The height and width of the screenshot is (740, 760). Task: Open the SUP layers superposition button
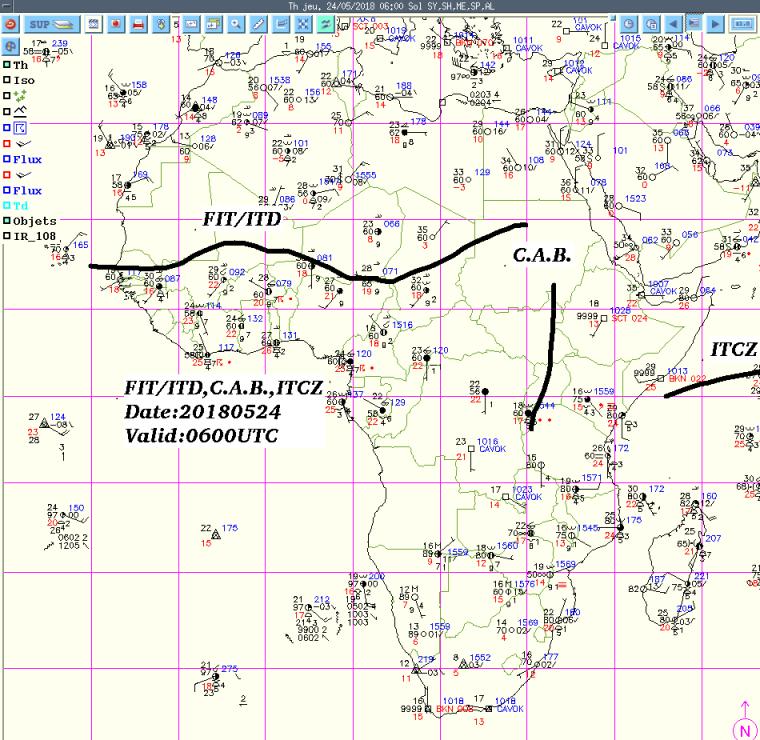coord(51,24)
